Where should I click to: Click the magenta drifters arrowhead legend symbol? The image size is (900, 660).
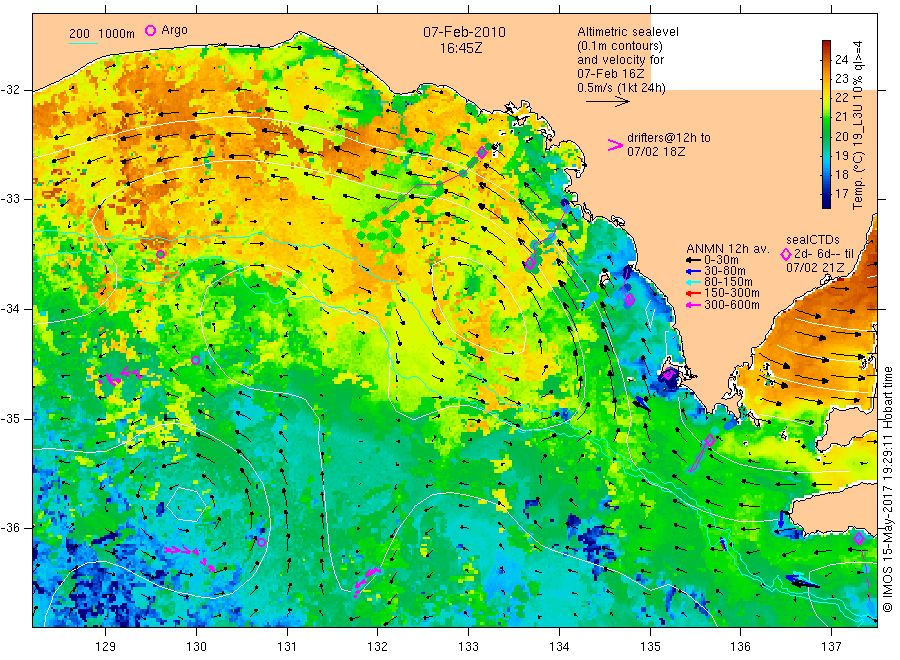(x=615, y=145)
